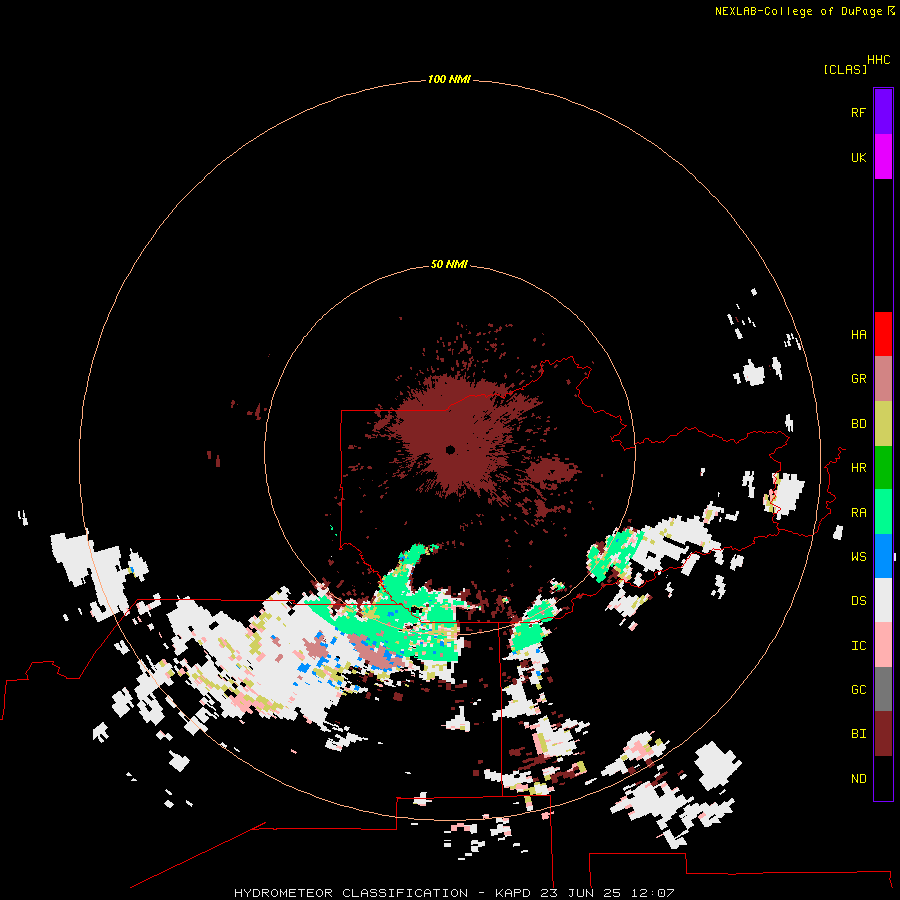Click the BI legend label
Image resolution: width=900 pixels, height=900 pixels.
pyautogui.click(x=859, y=734)
